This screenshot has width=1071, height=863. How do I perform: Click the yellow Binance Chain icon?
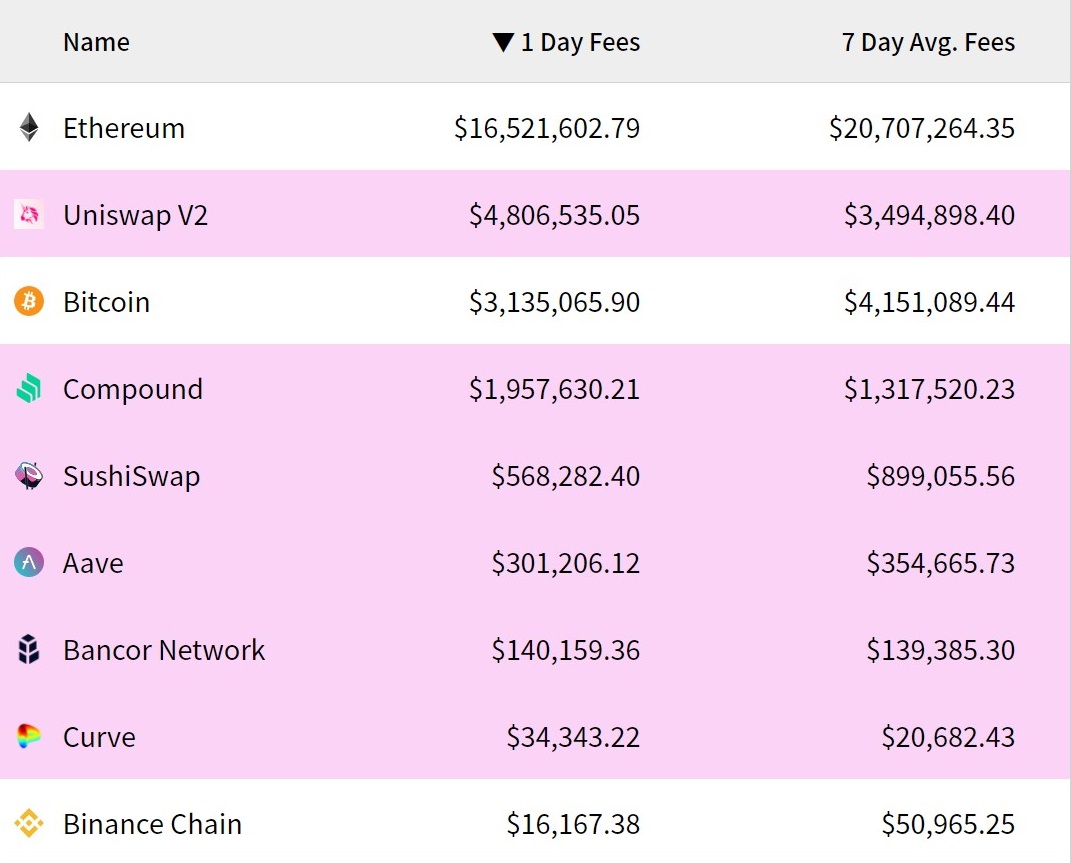pyautogui.click(x=29, y=824)
